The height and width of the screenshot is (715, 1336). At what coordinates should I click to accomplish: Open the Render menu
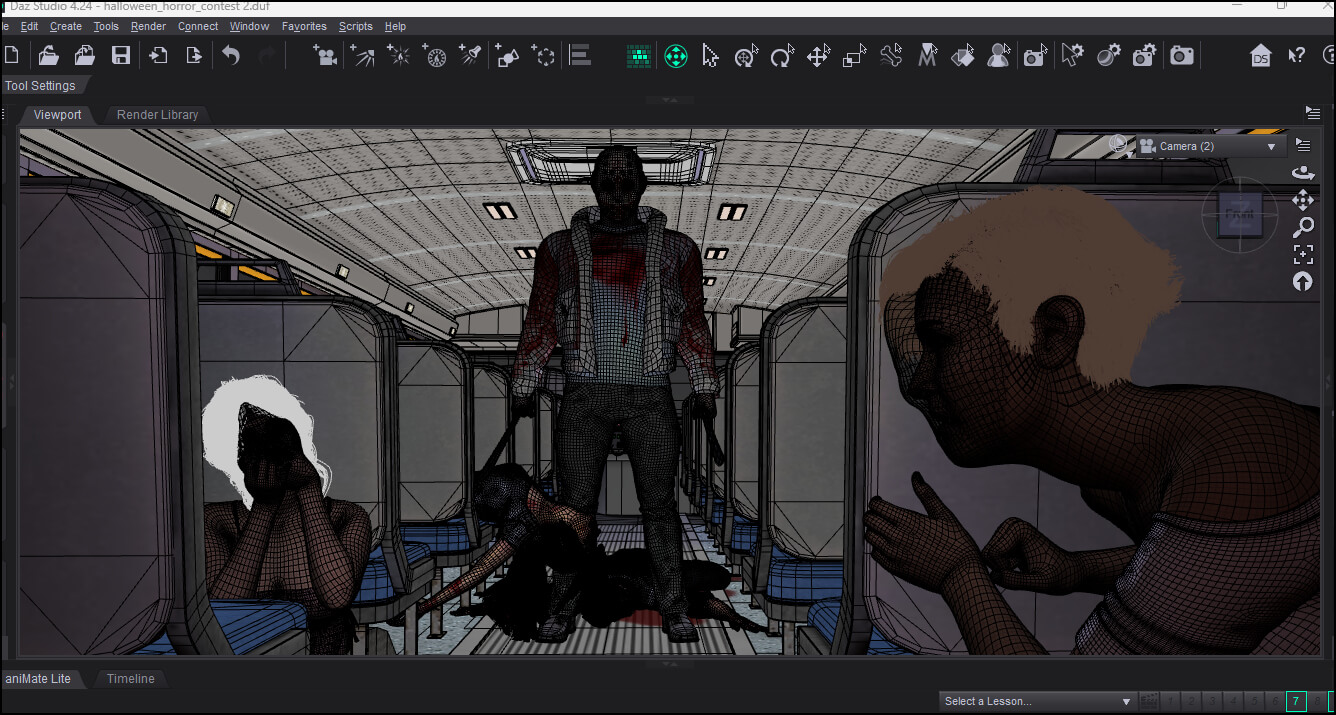coord(148,26)
